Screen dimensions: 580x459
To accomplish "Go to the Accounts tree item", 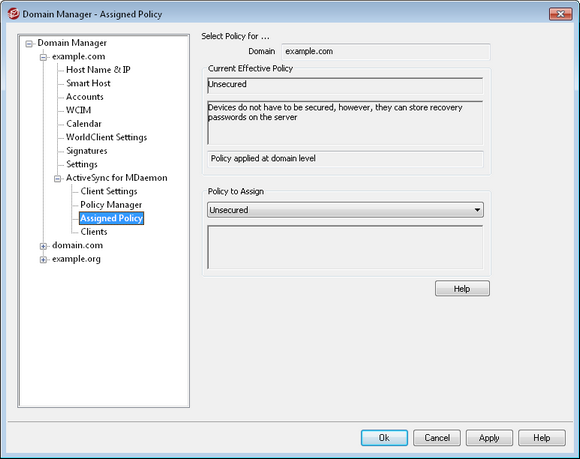I will (85, 97).
